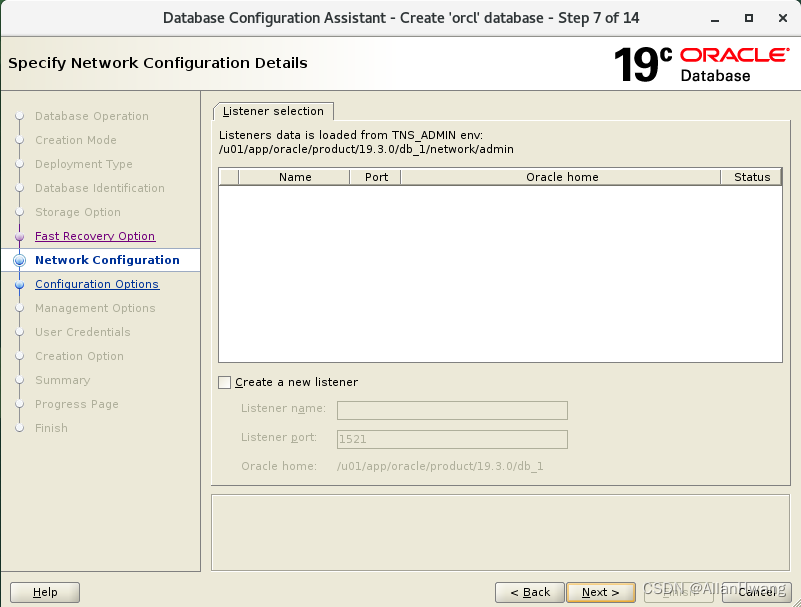Viewport: 801px width, 607px height.
Task: Click the Storage Option step bullet icon
Action: click(x=20, y=212)
